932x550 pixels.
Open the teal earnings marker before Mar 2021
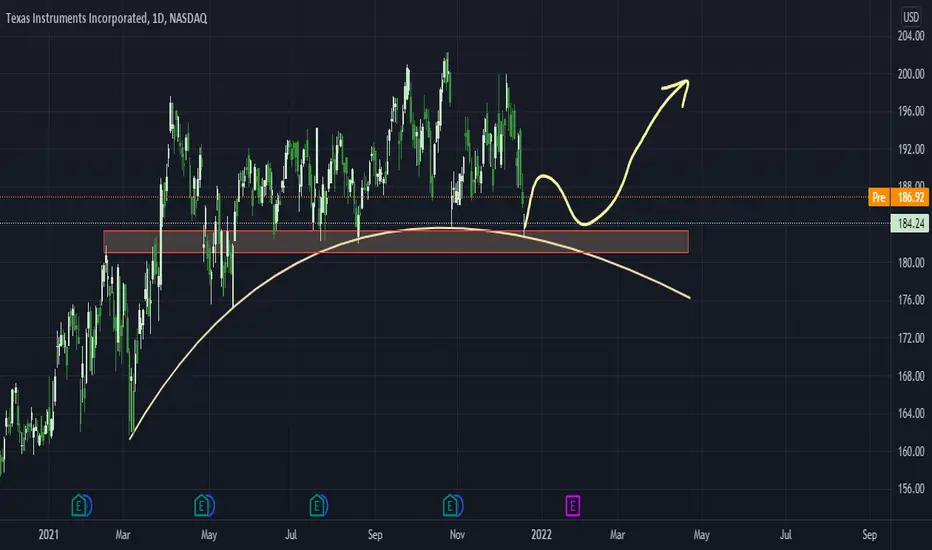tap(79, 506)
